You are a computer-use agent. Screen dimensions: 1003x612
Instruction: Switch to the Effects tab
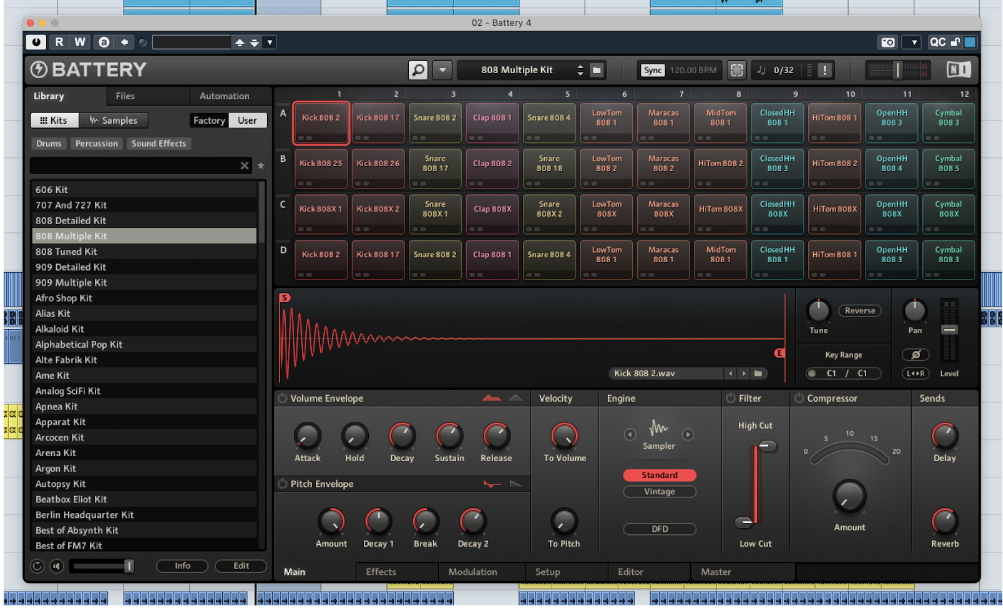pos(381,572)
